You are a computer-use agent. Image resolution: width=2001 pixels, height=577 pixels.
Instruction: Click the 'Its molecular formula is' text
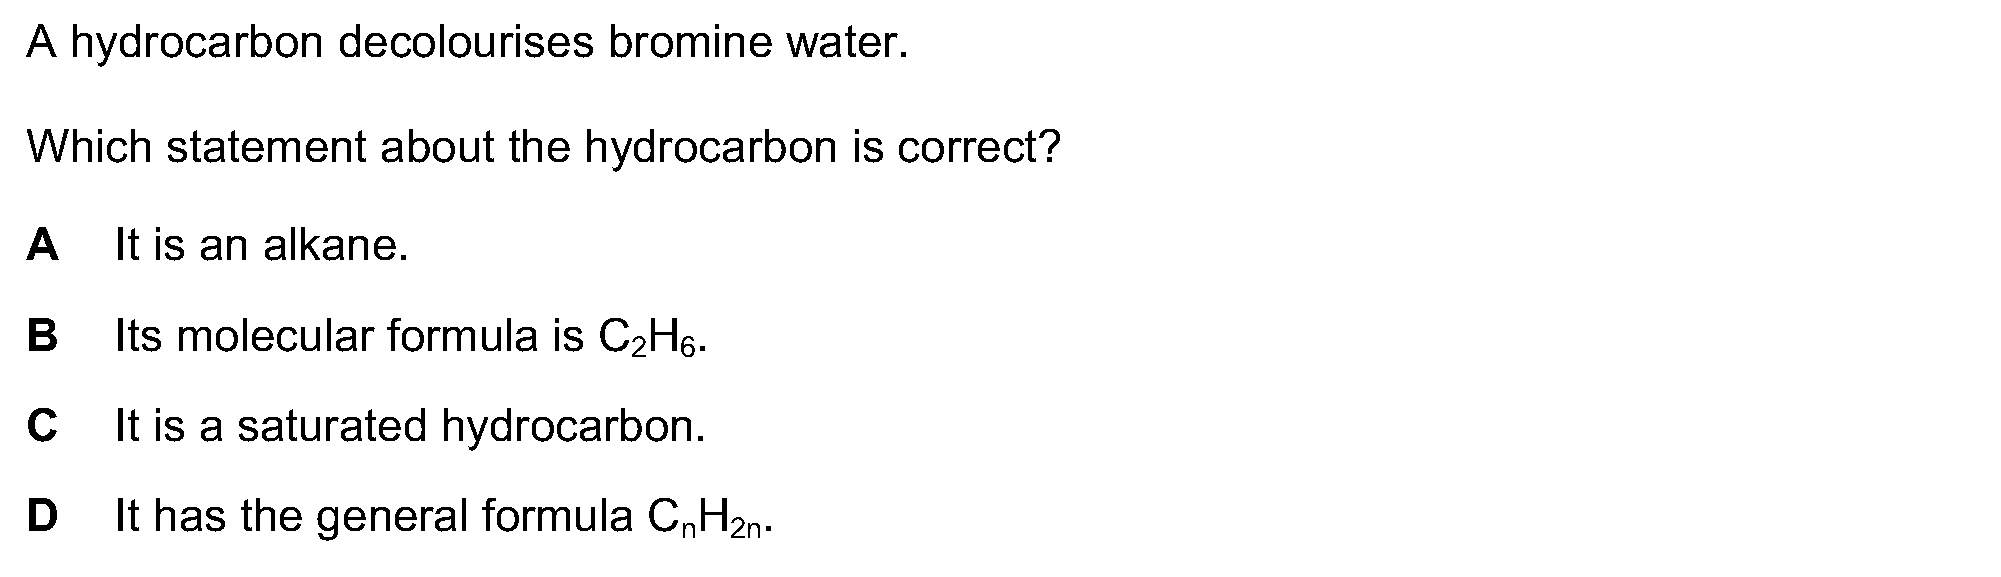tap(349, 336)
